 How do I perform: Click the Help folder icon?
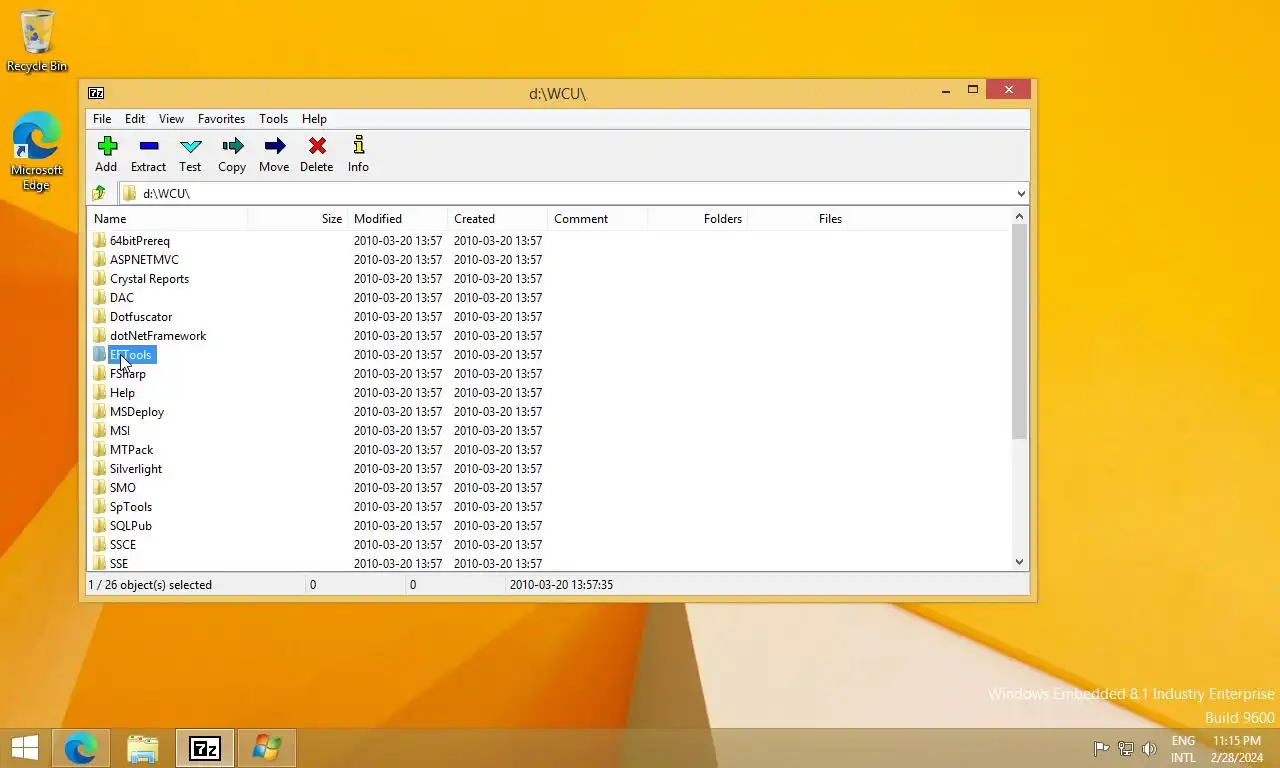pos(99,393)
